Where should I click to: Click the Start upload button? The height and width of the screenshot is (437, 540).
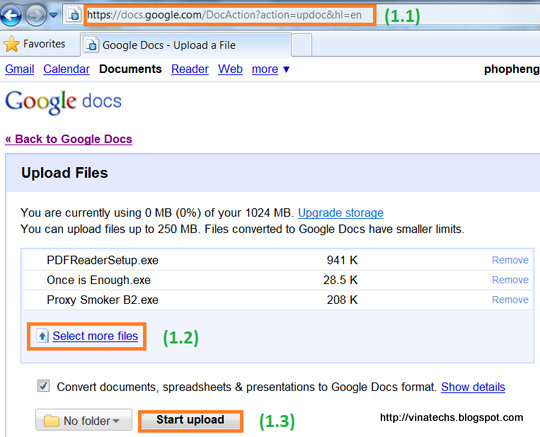(x=190, y=420)
